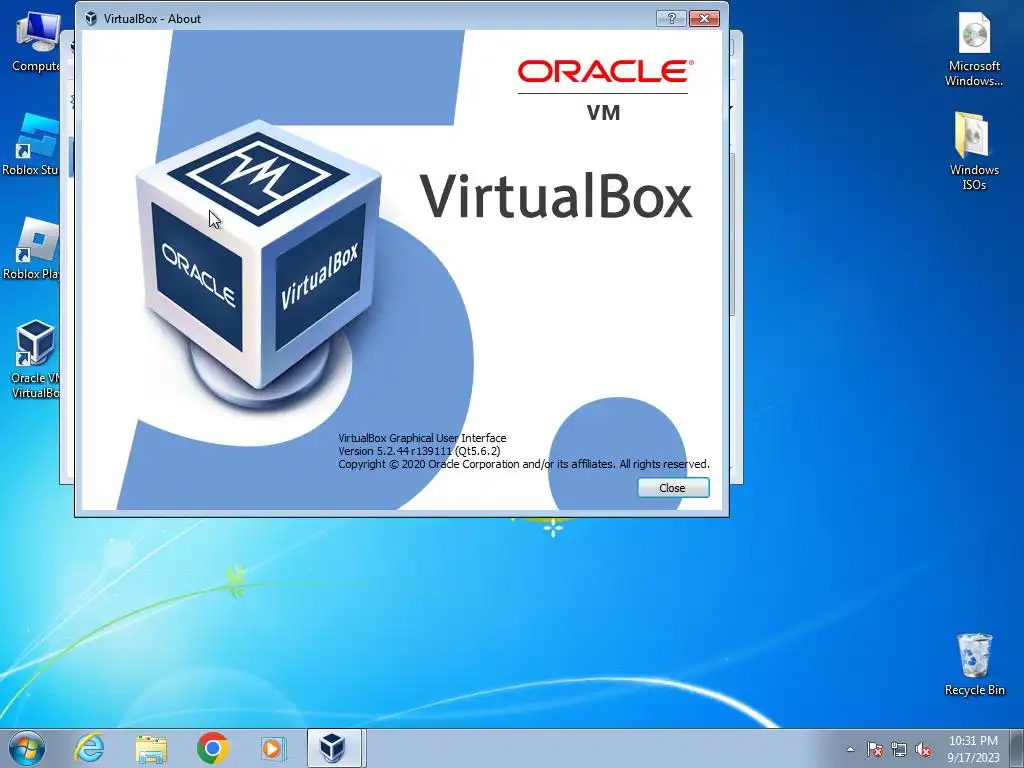
Task: Show hidden icons in the system tray
Action: click(850, 749)
